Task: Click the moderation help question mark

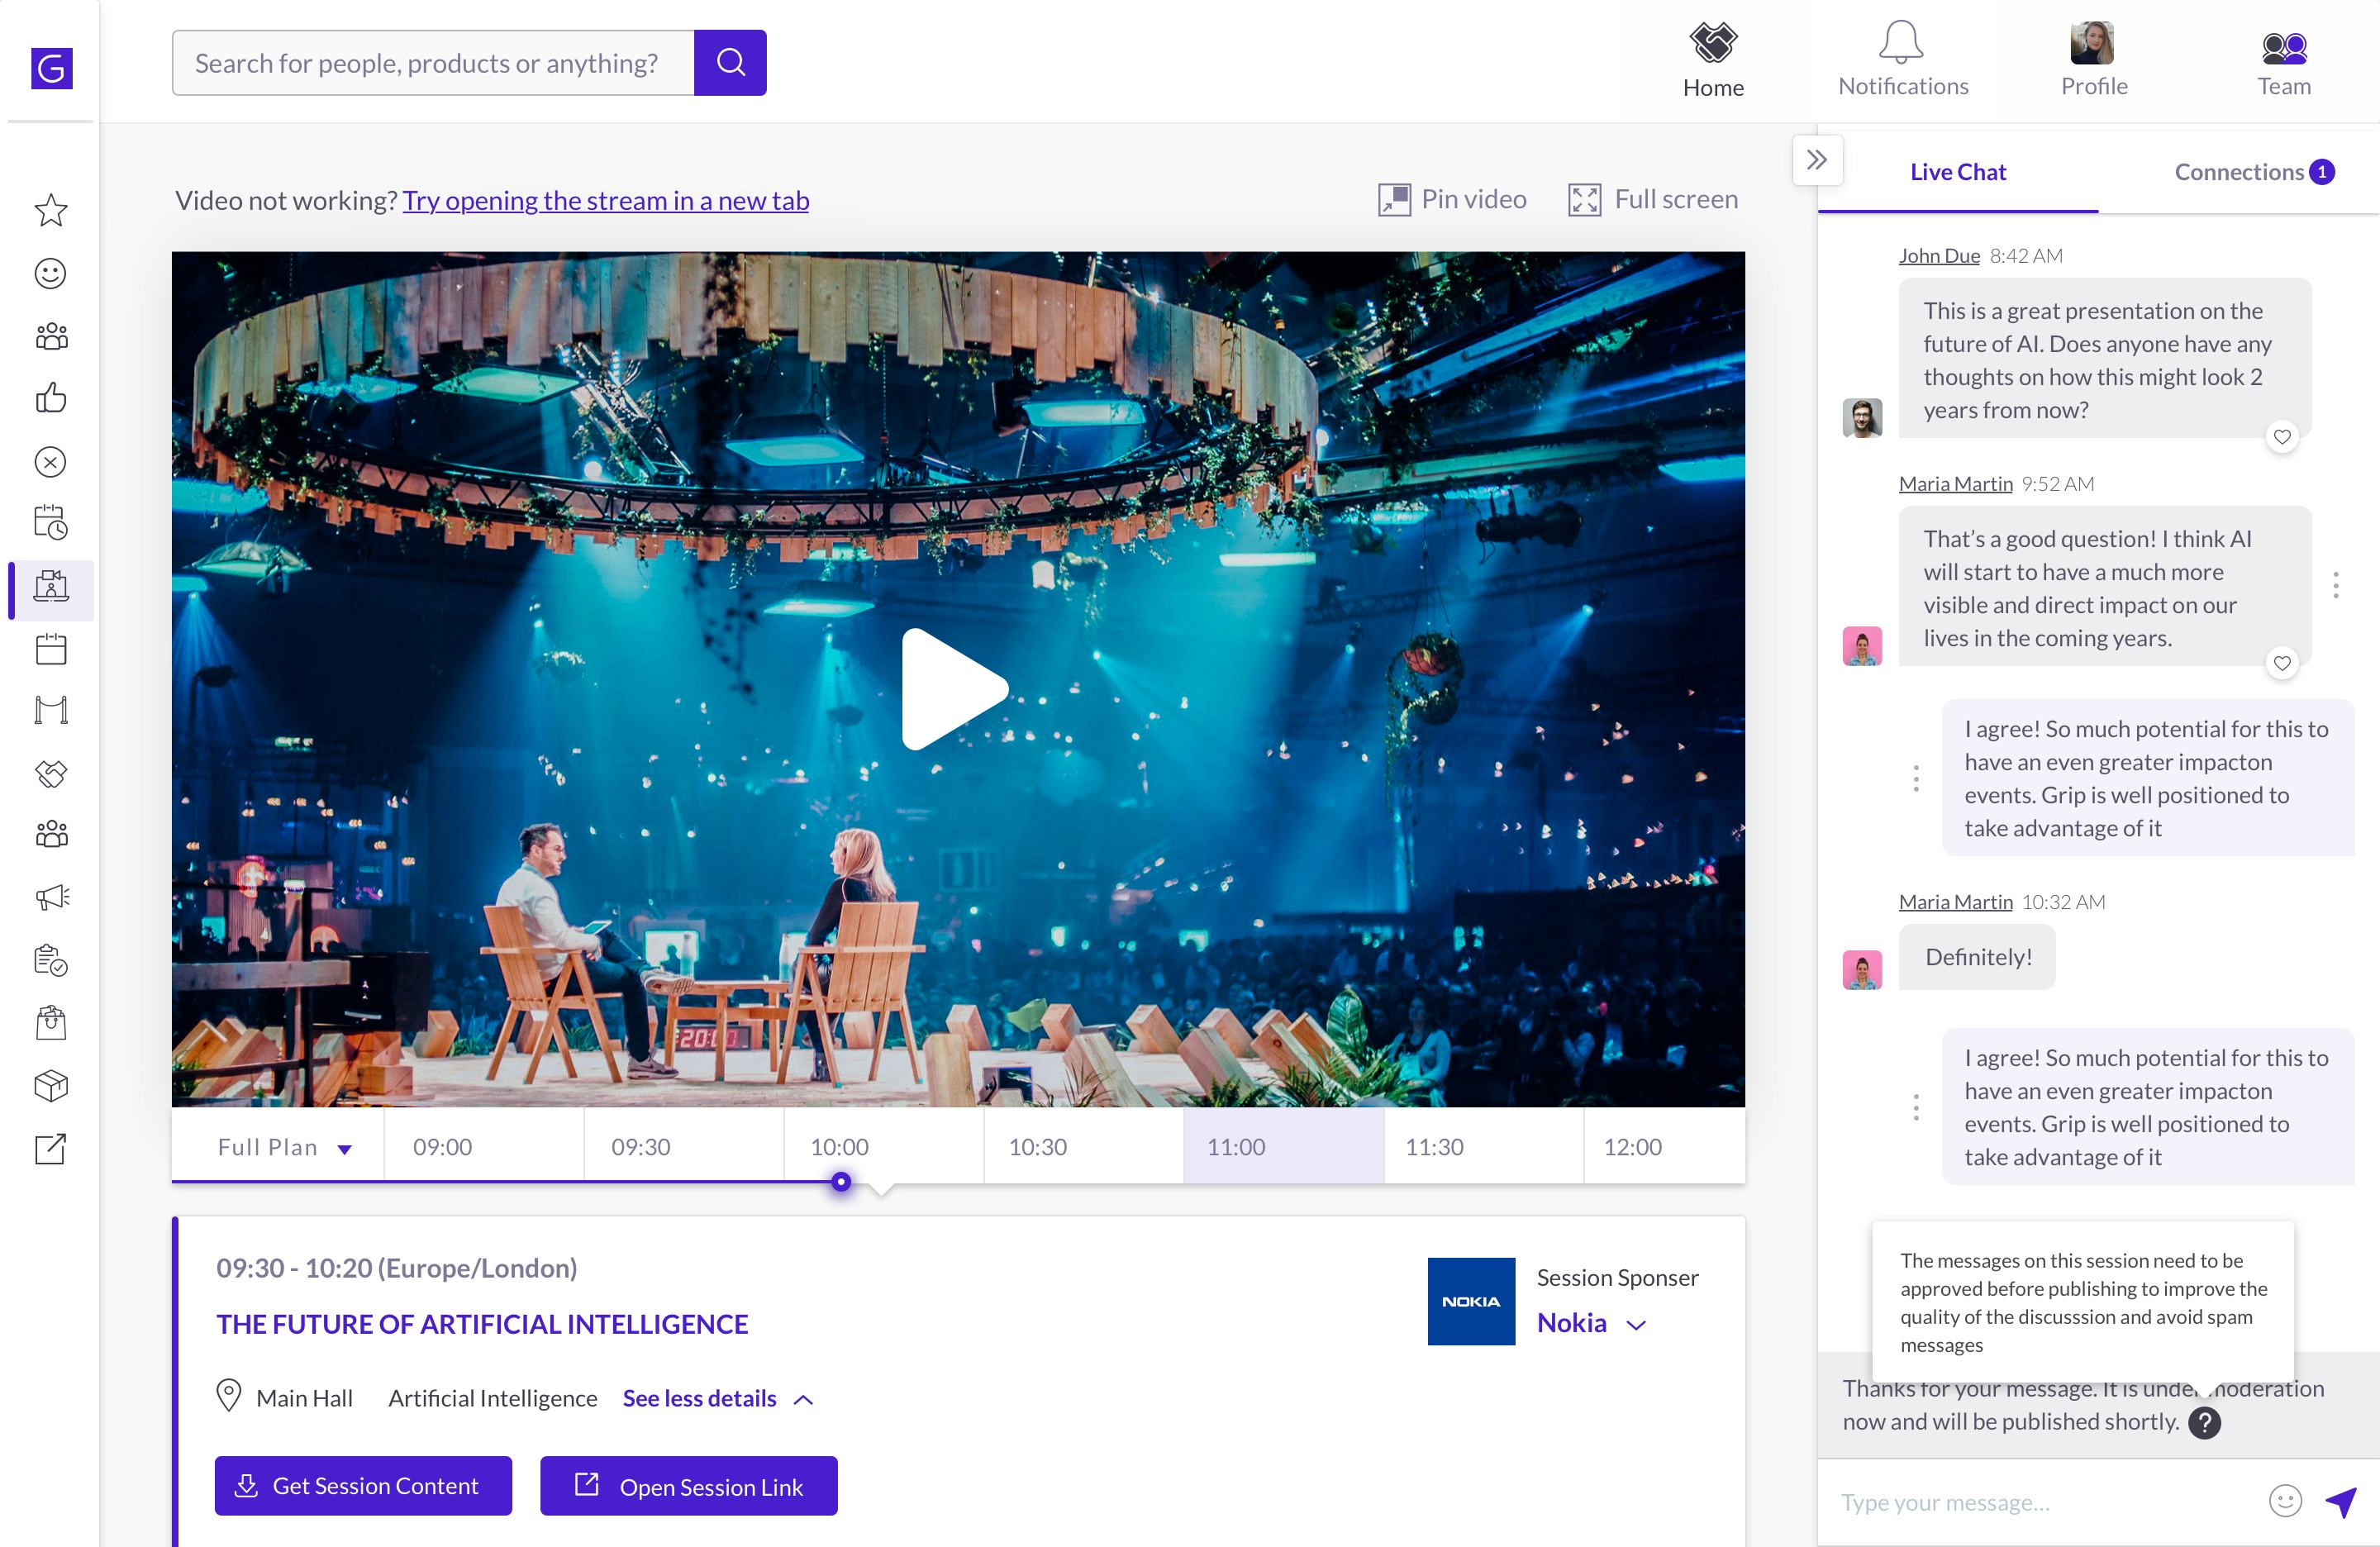Action: tap(2204, 1422)
